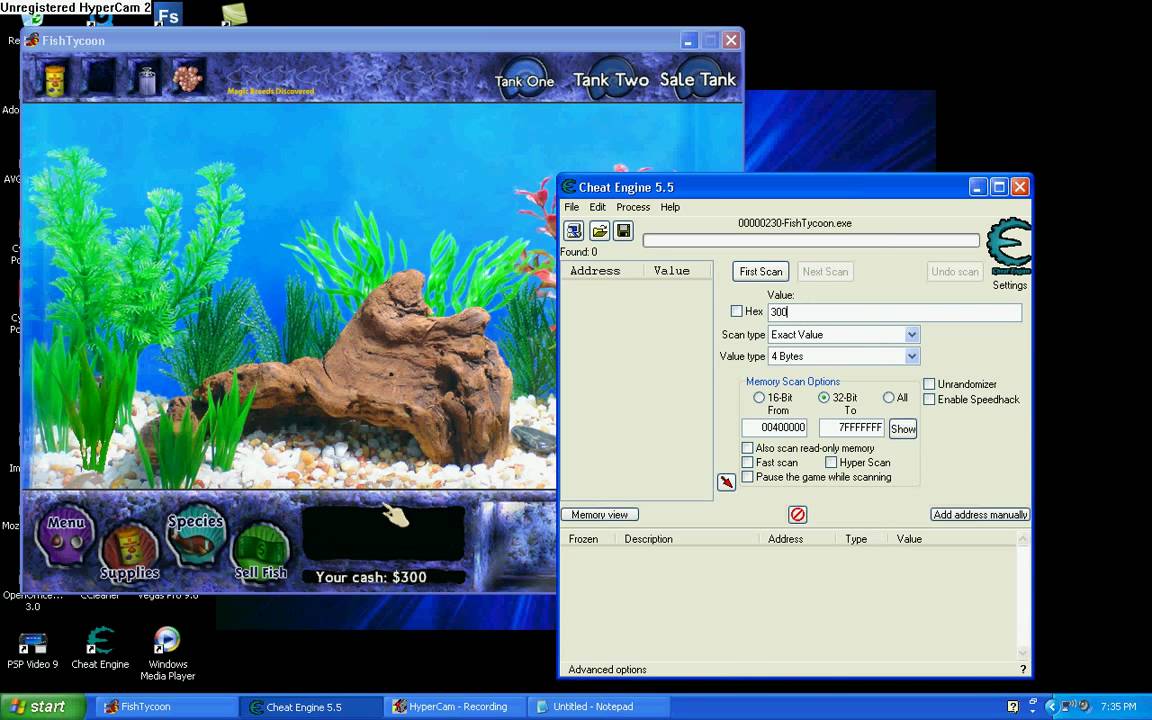Check Also scan read-only memory
Viewport: 1152px width, 720px height.
coord(747,448)
